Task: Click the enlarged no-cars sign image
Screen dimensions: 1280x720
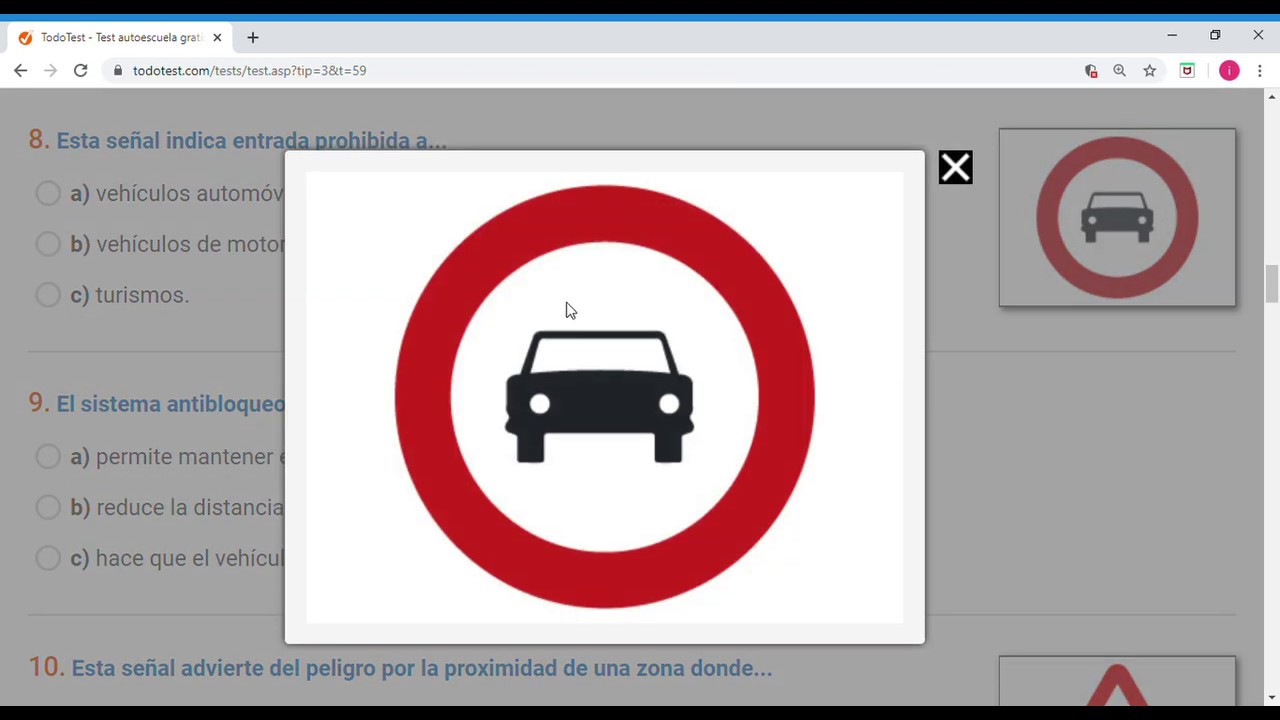Action: [605, 397]
